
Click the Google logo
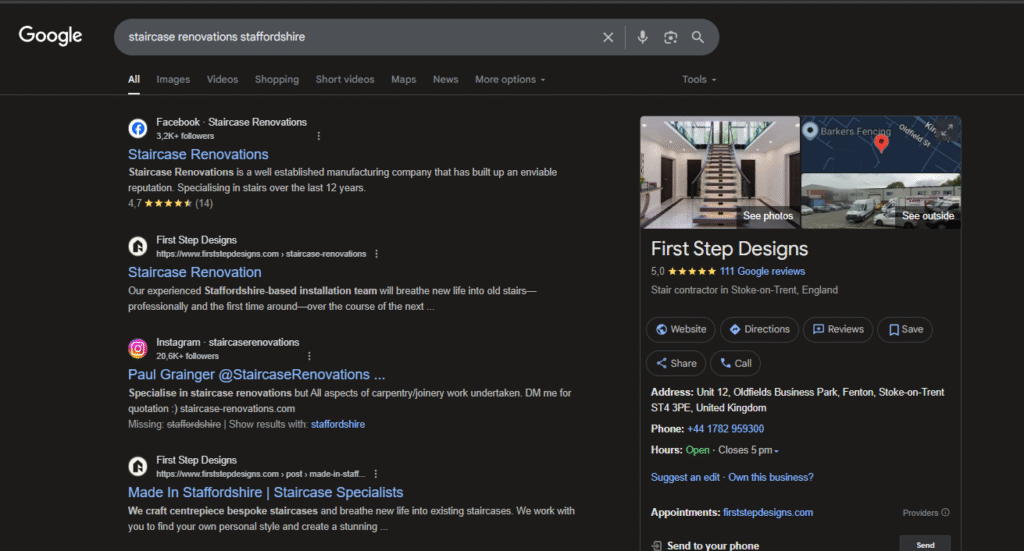tap(50, 35)
